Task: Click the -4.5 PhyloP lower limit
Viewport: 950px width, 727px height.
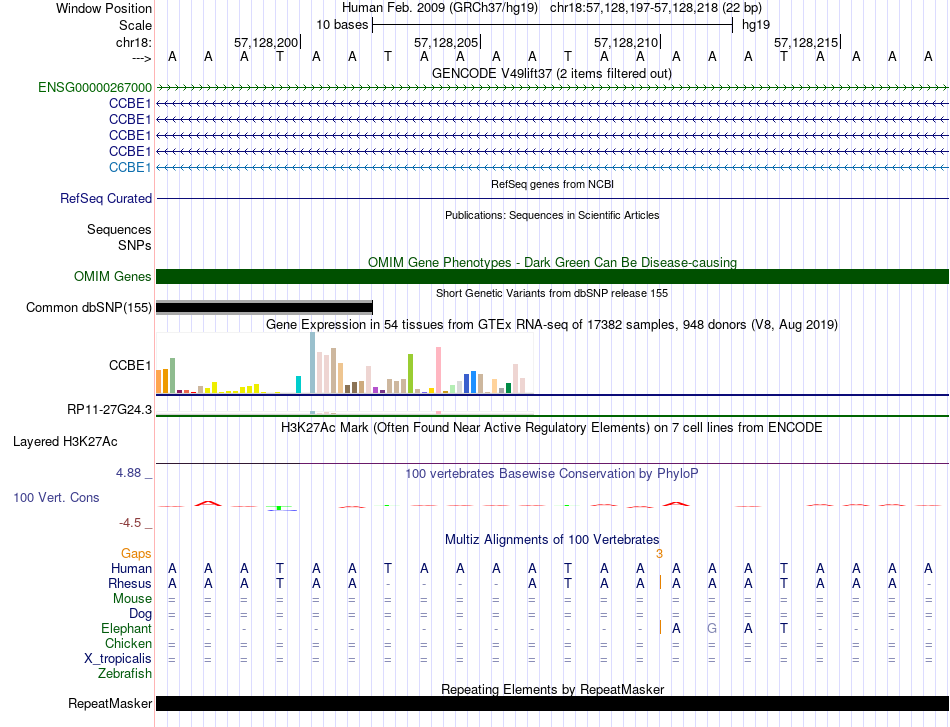Action: (130, 523)
